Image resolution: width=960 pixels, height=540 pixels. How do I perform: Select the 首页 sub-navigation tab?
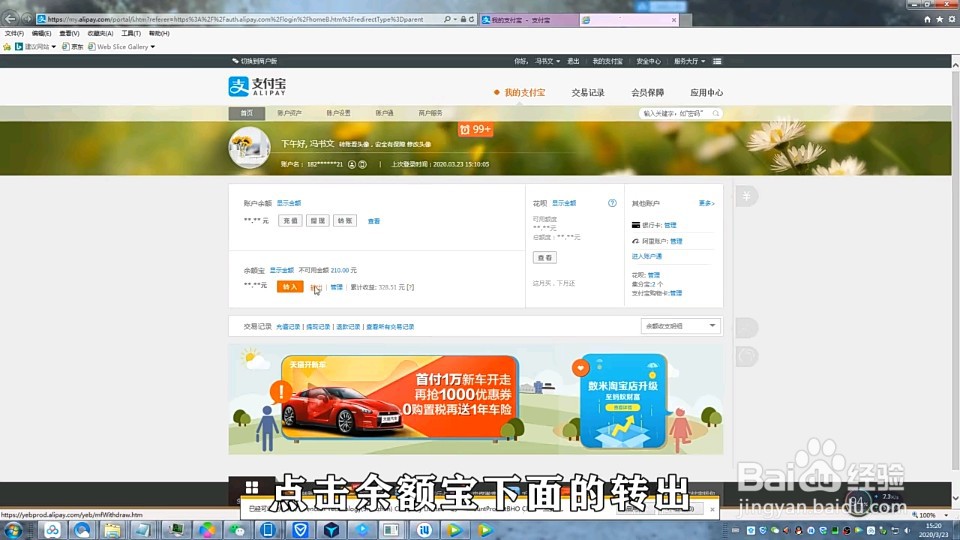pyautogui.click(x=247, y=113)
